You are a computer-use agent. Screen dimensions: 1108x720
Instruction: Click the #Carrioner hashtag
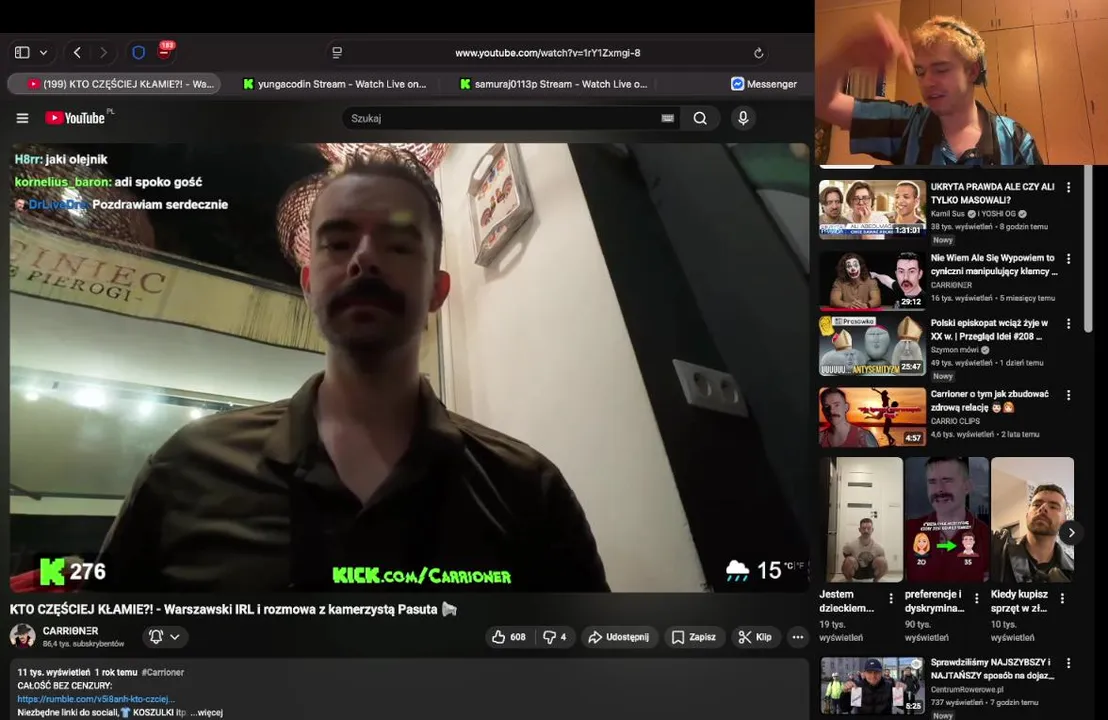pyautogui.click(x=163, y=672)
